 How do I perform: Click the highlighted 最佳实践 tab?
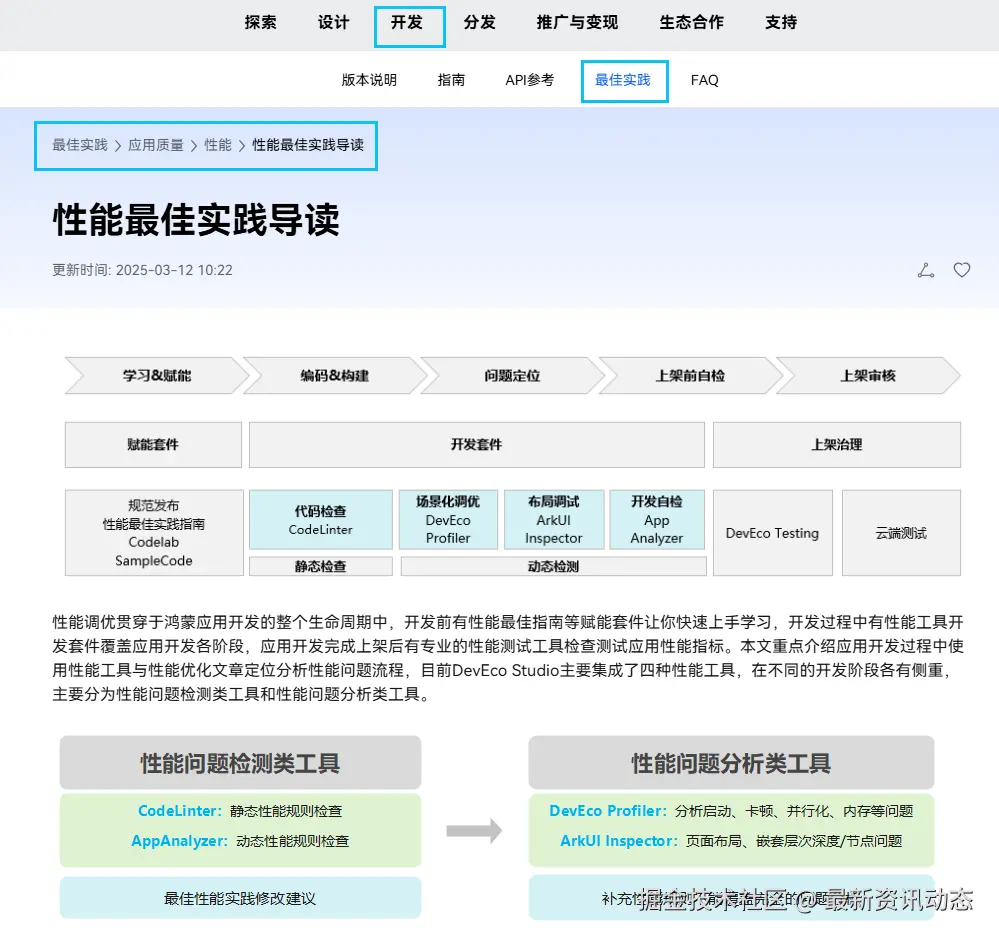tap(624, 80)
